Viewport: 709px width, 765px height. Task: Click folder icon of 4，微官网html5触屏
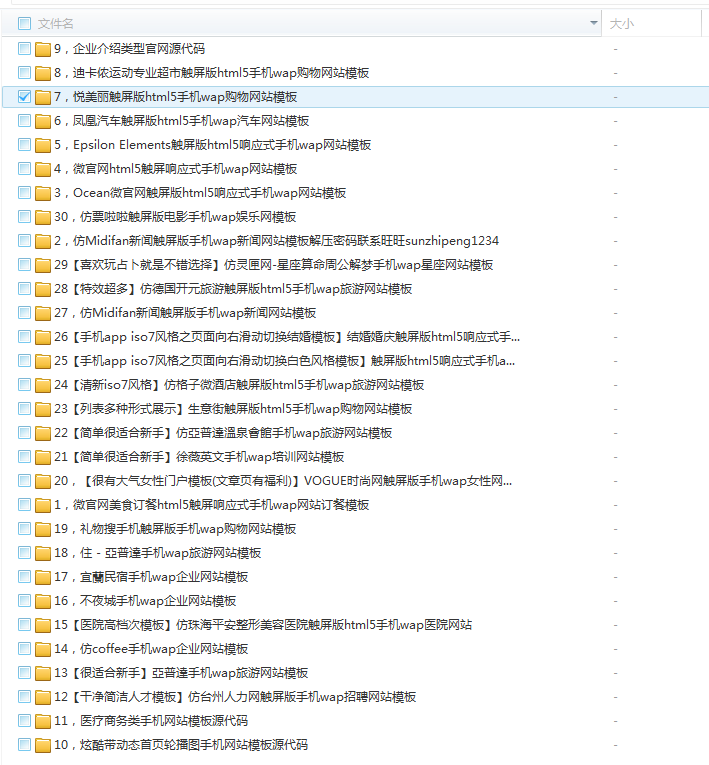[43, 169]
